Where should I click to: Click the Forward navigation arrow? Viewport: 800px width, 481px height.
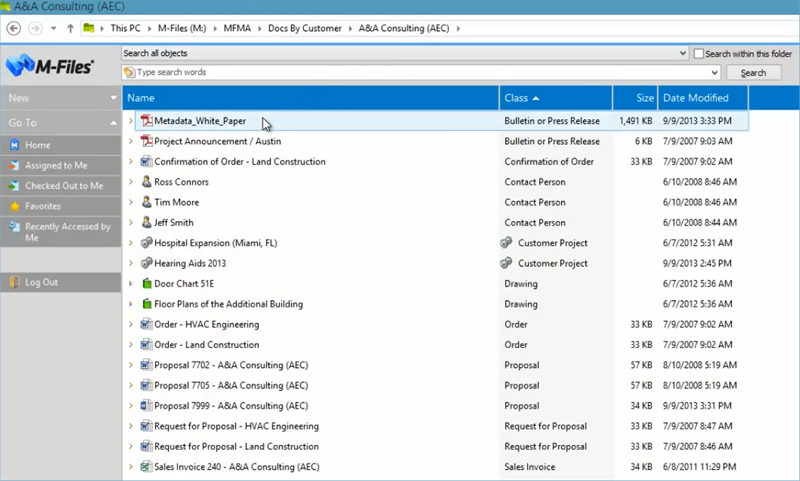point(35,28)
